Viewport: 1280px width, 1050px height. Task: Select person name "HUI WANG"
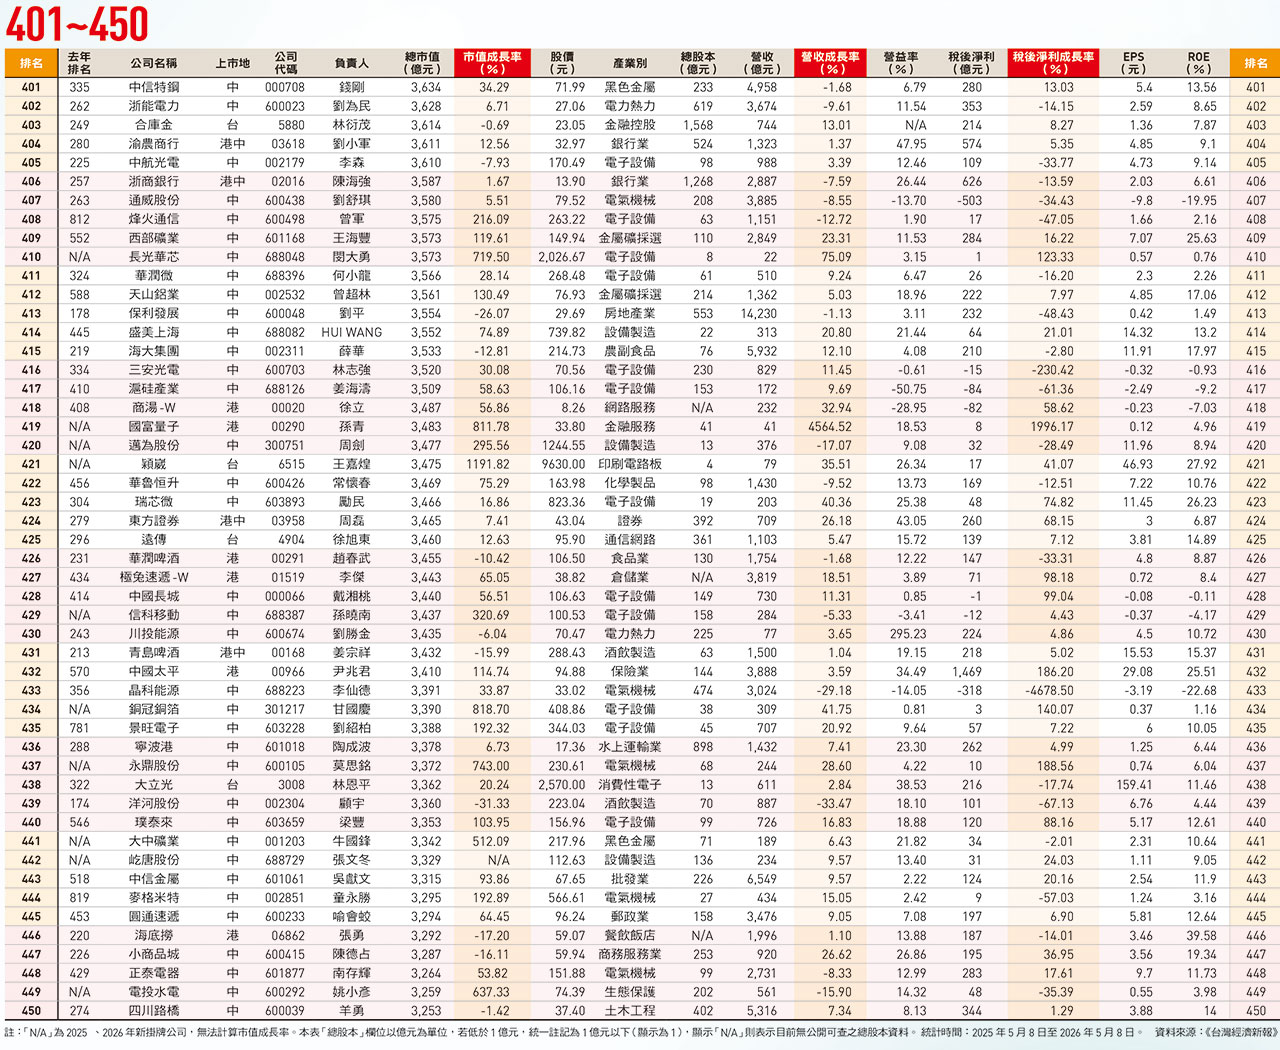coord(352,332)
